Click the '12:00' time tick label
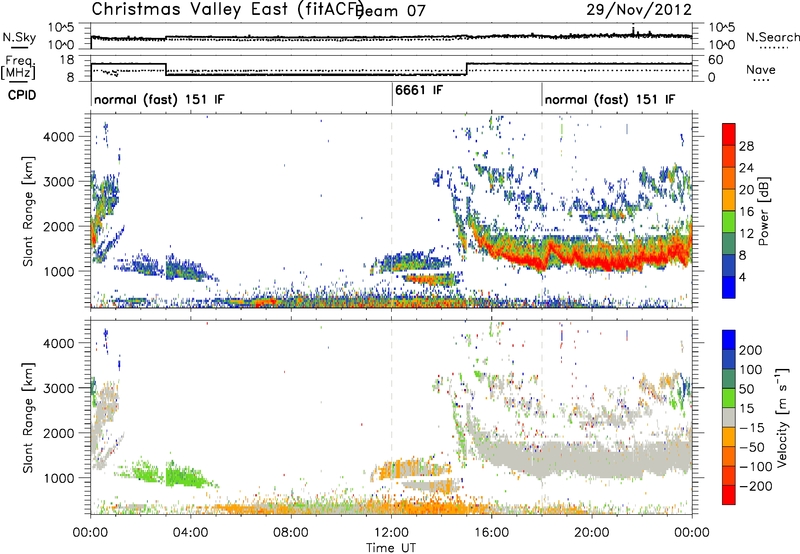 tap(391, 533)
